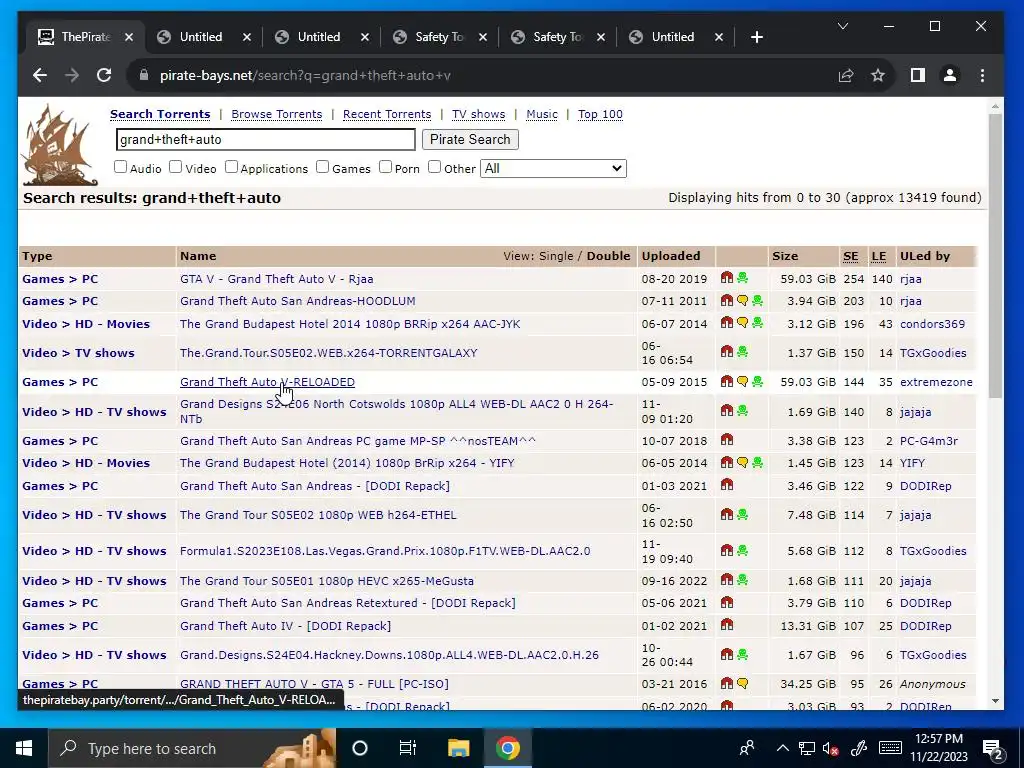Click magnet icon for The Grand Tour S05E01 MeGusta
Screen dimensions: 1024x768
726,579
